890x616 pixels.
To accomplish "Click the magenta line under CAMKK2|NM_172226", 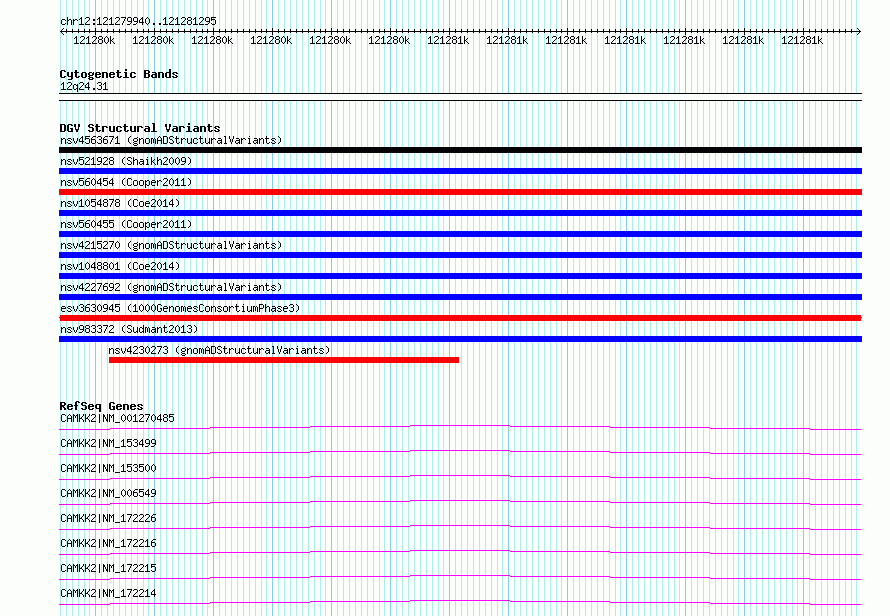I will pyautogui.click(x=460, y=527).
